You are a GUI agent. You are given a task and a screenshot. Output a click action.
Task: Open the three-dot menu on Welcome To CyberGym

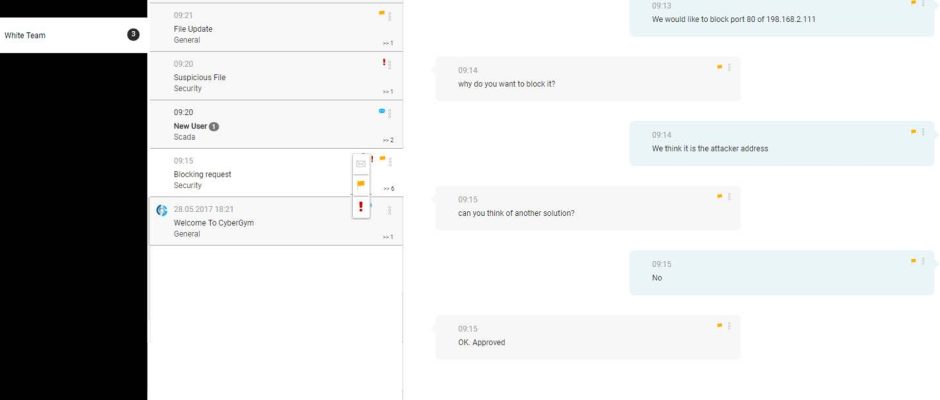(x=390, y=210)
